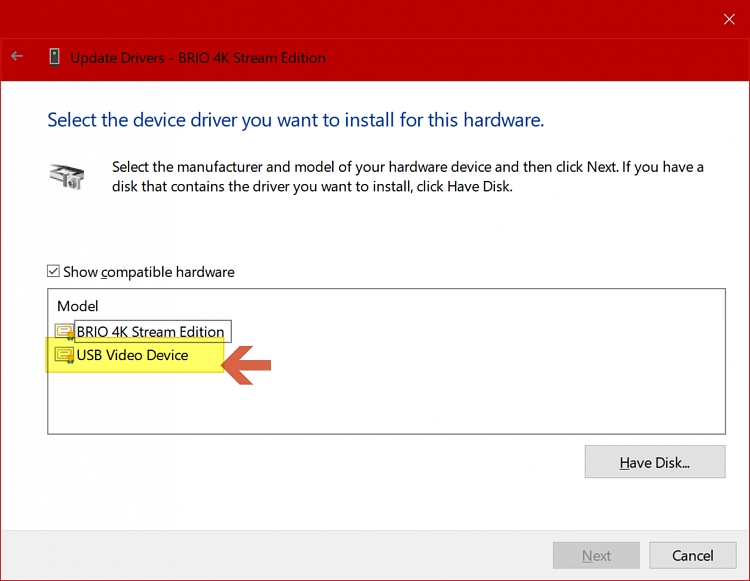Screen dimensions: 750x581
Task: Click the hardware disk icon beside instructions
Action: 67,177
